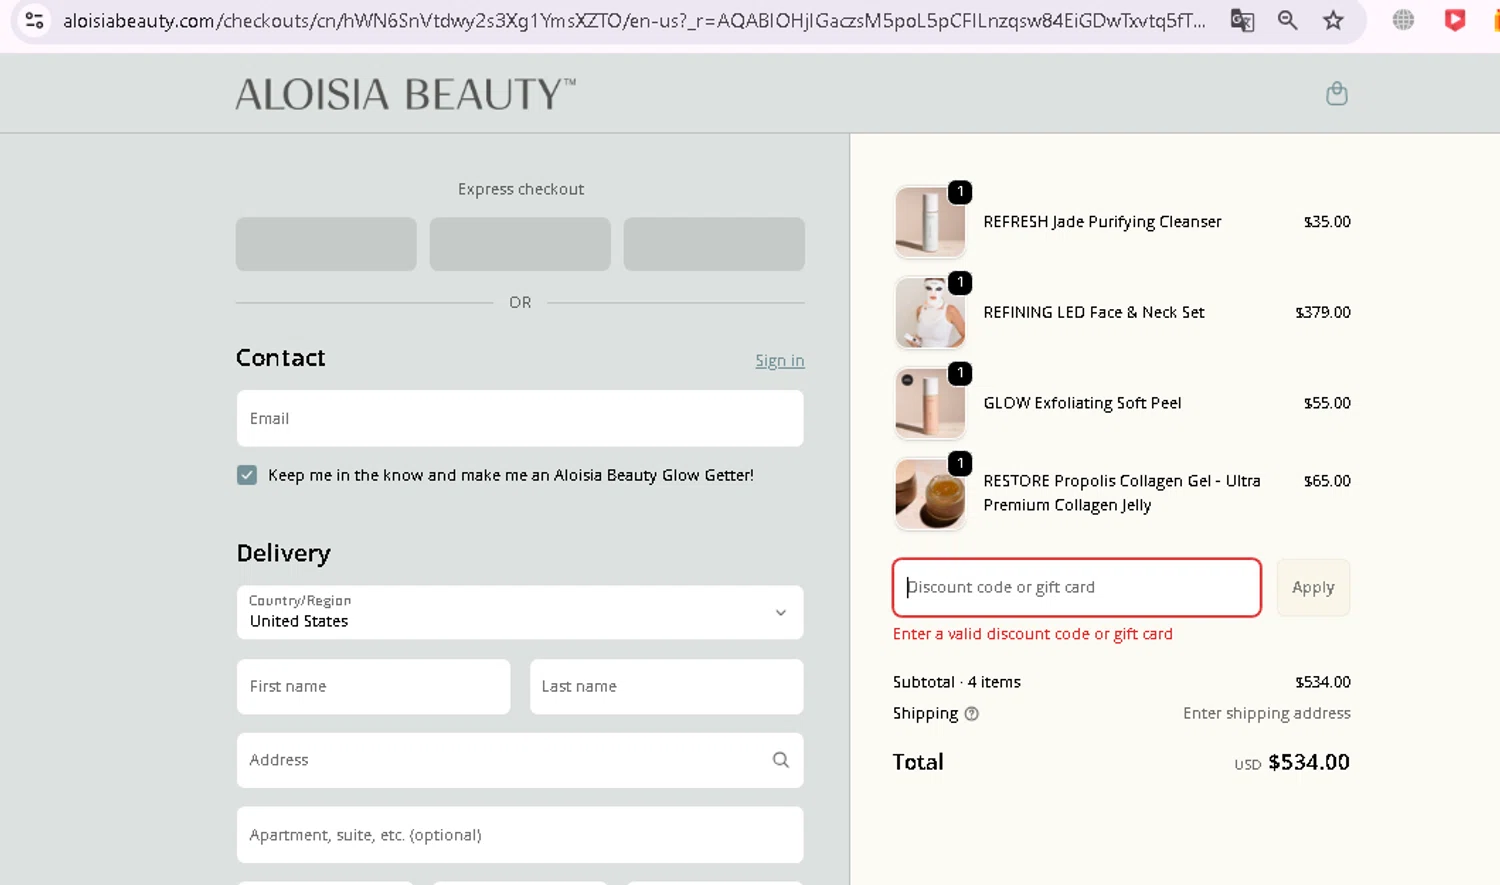
Task: Click the Exfoliating Soft Peel thumbnail
Action: click(930, 403)
